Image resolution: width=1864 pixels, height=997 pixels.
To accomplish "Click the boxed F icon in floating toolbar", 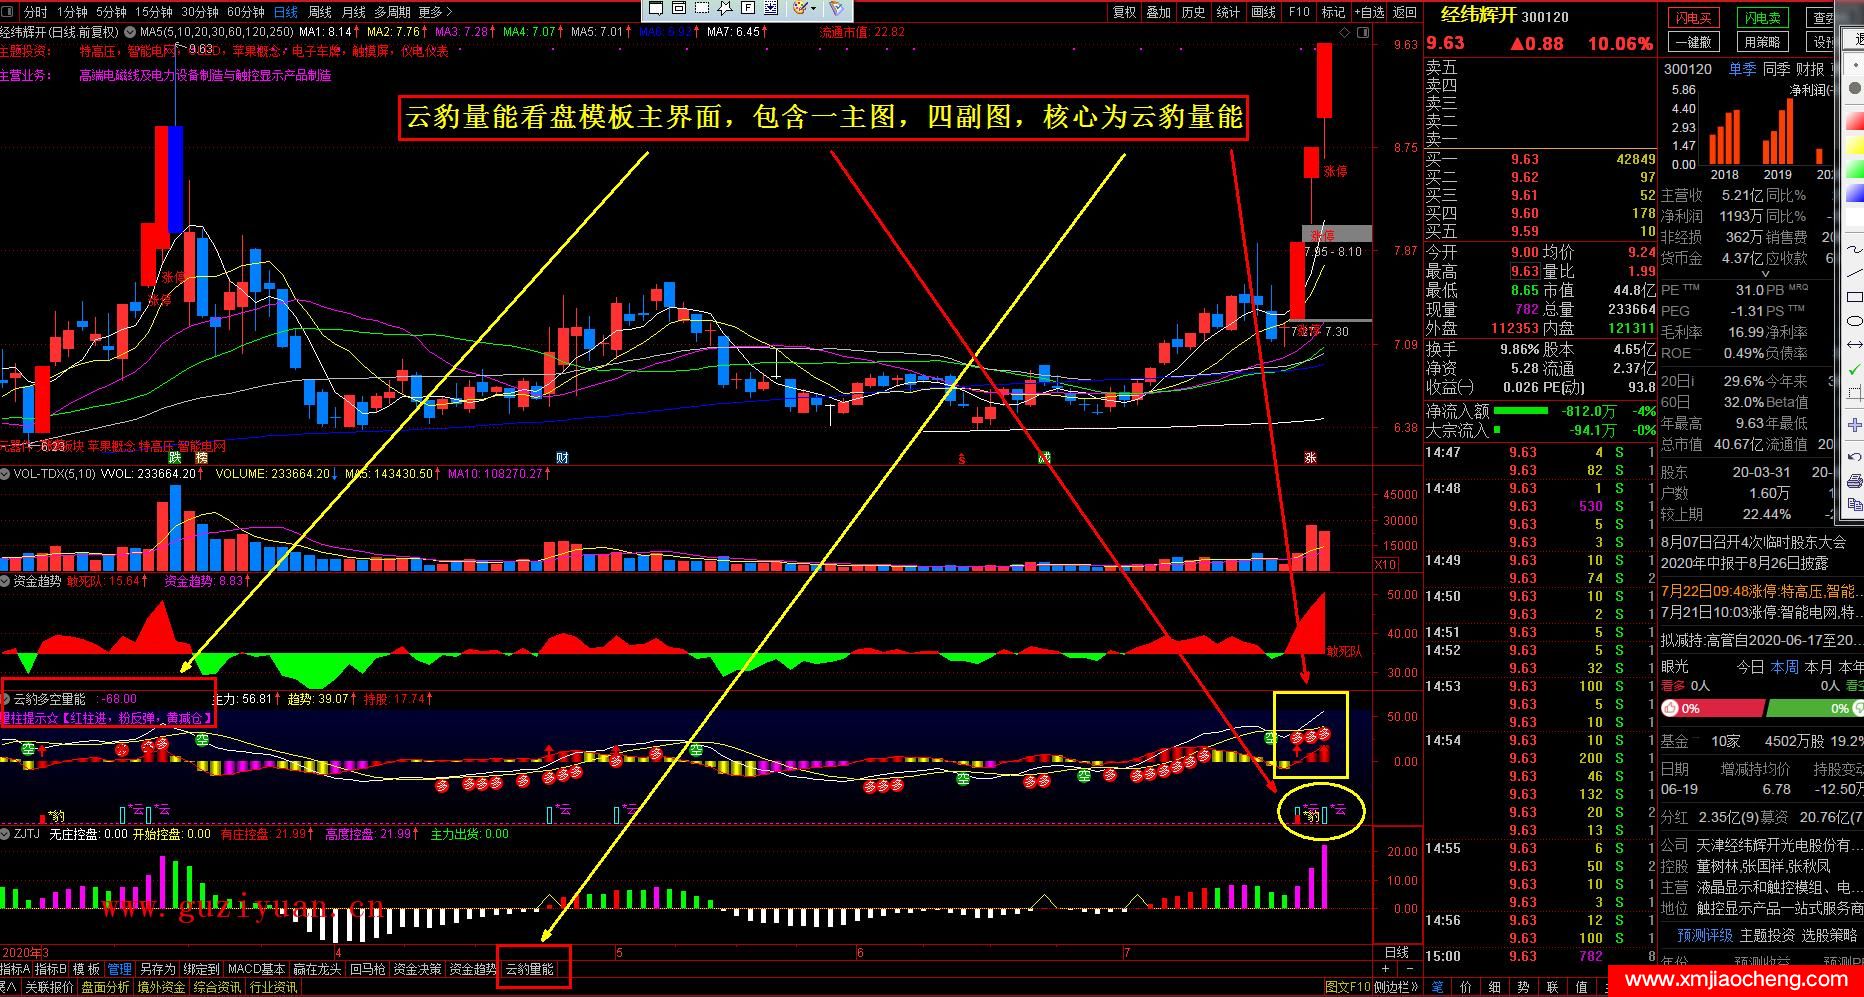I will pos(748,9).
